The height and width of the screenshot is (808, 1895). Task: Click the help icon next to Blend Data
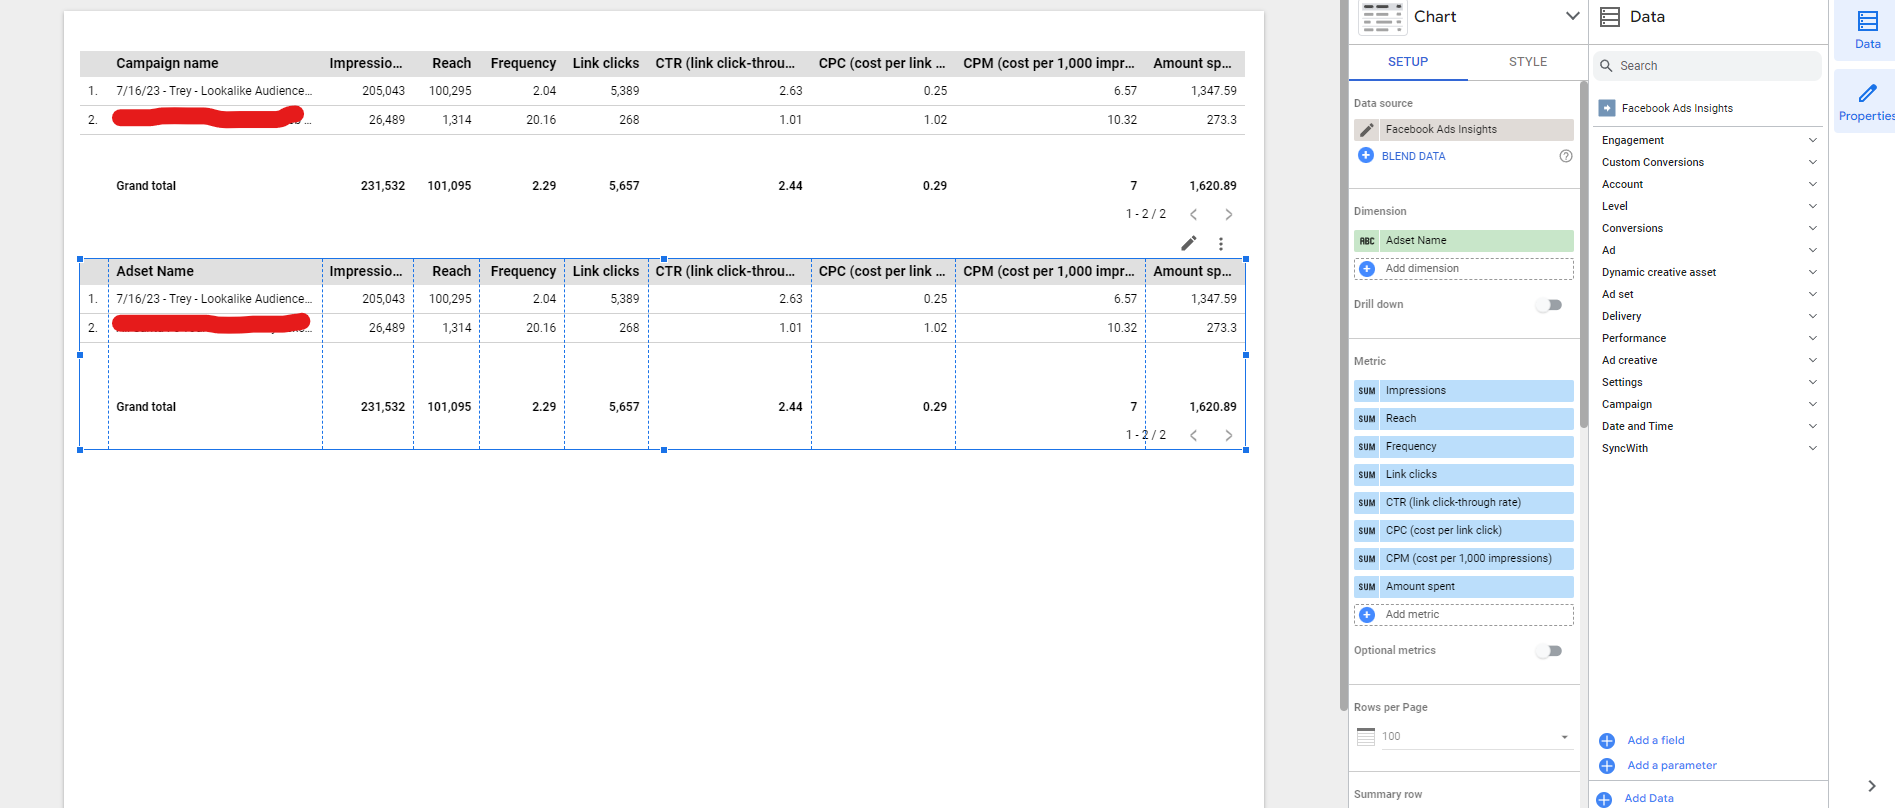coord(1565,156)
